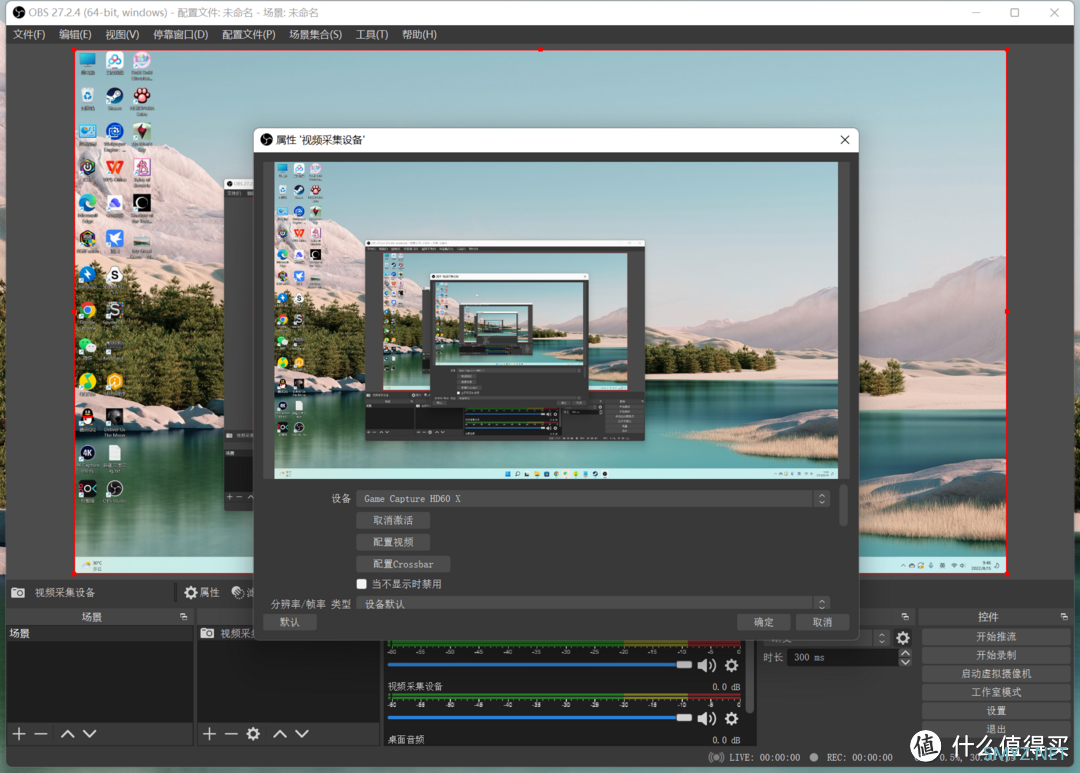The width and height of the screenshot is (1080, 773).
Task: Click the camera icon beside 视频采集设备 above the scenes panel
Action: point(18,592)
